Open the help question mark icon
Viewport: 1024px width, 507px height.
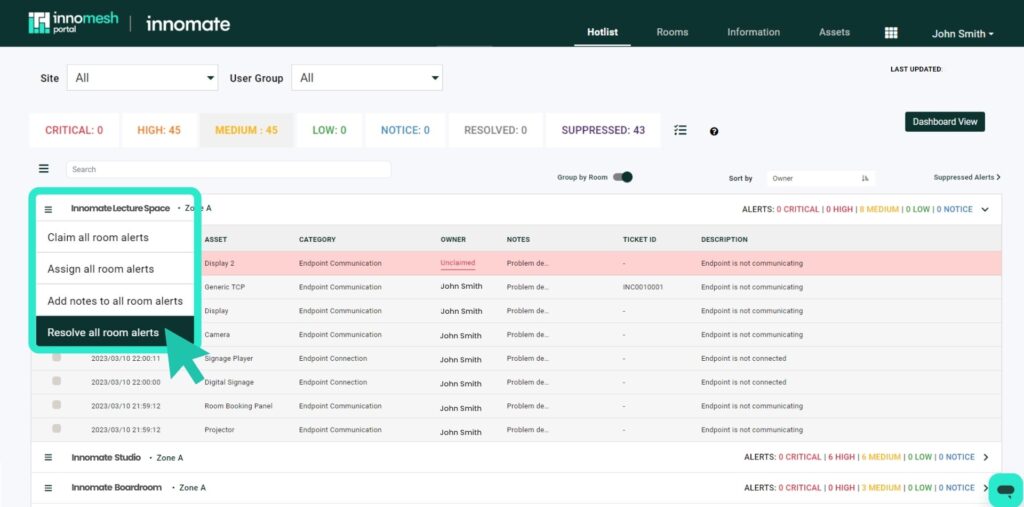714,131
